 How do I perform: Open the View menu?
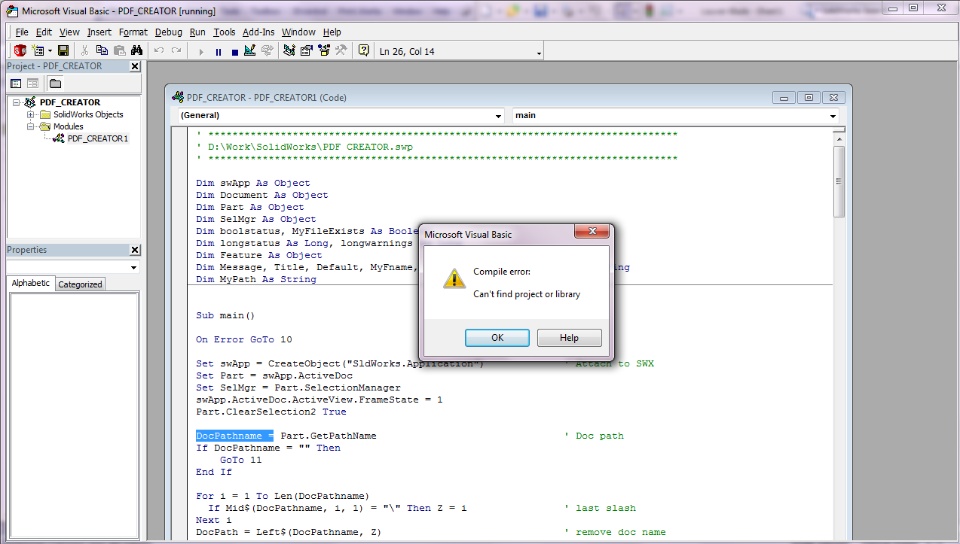[69, 32]
